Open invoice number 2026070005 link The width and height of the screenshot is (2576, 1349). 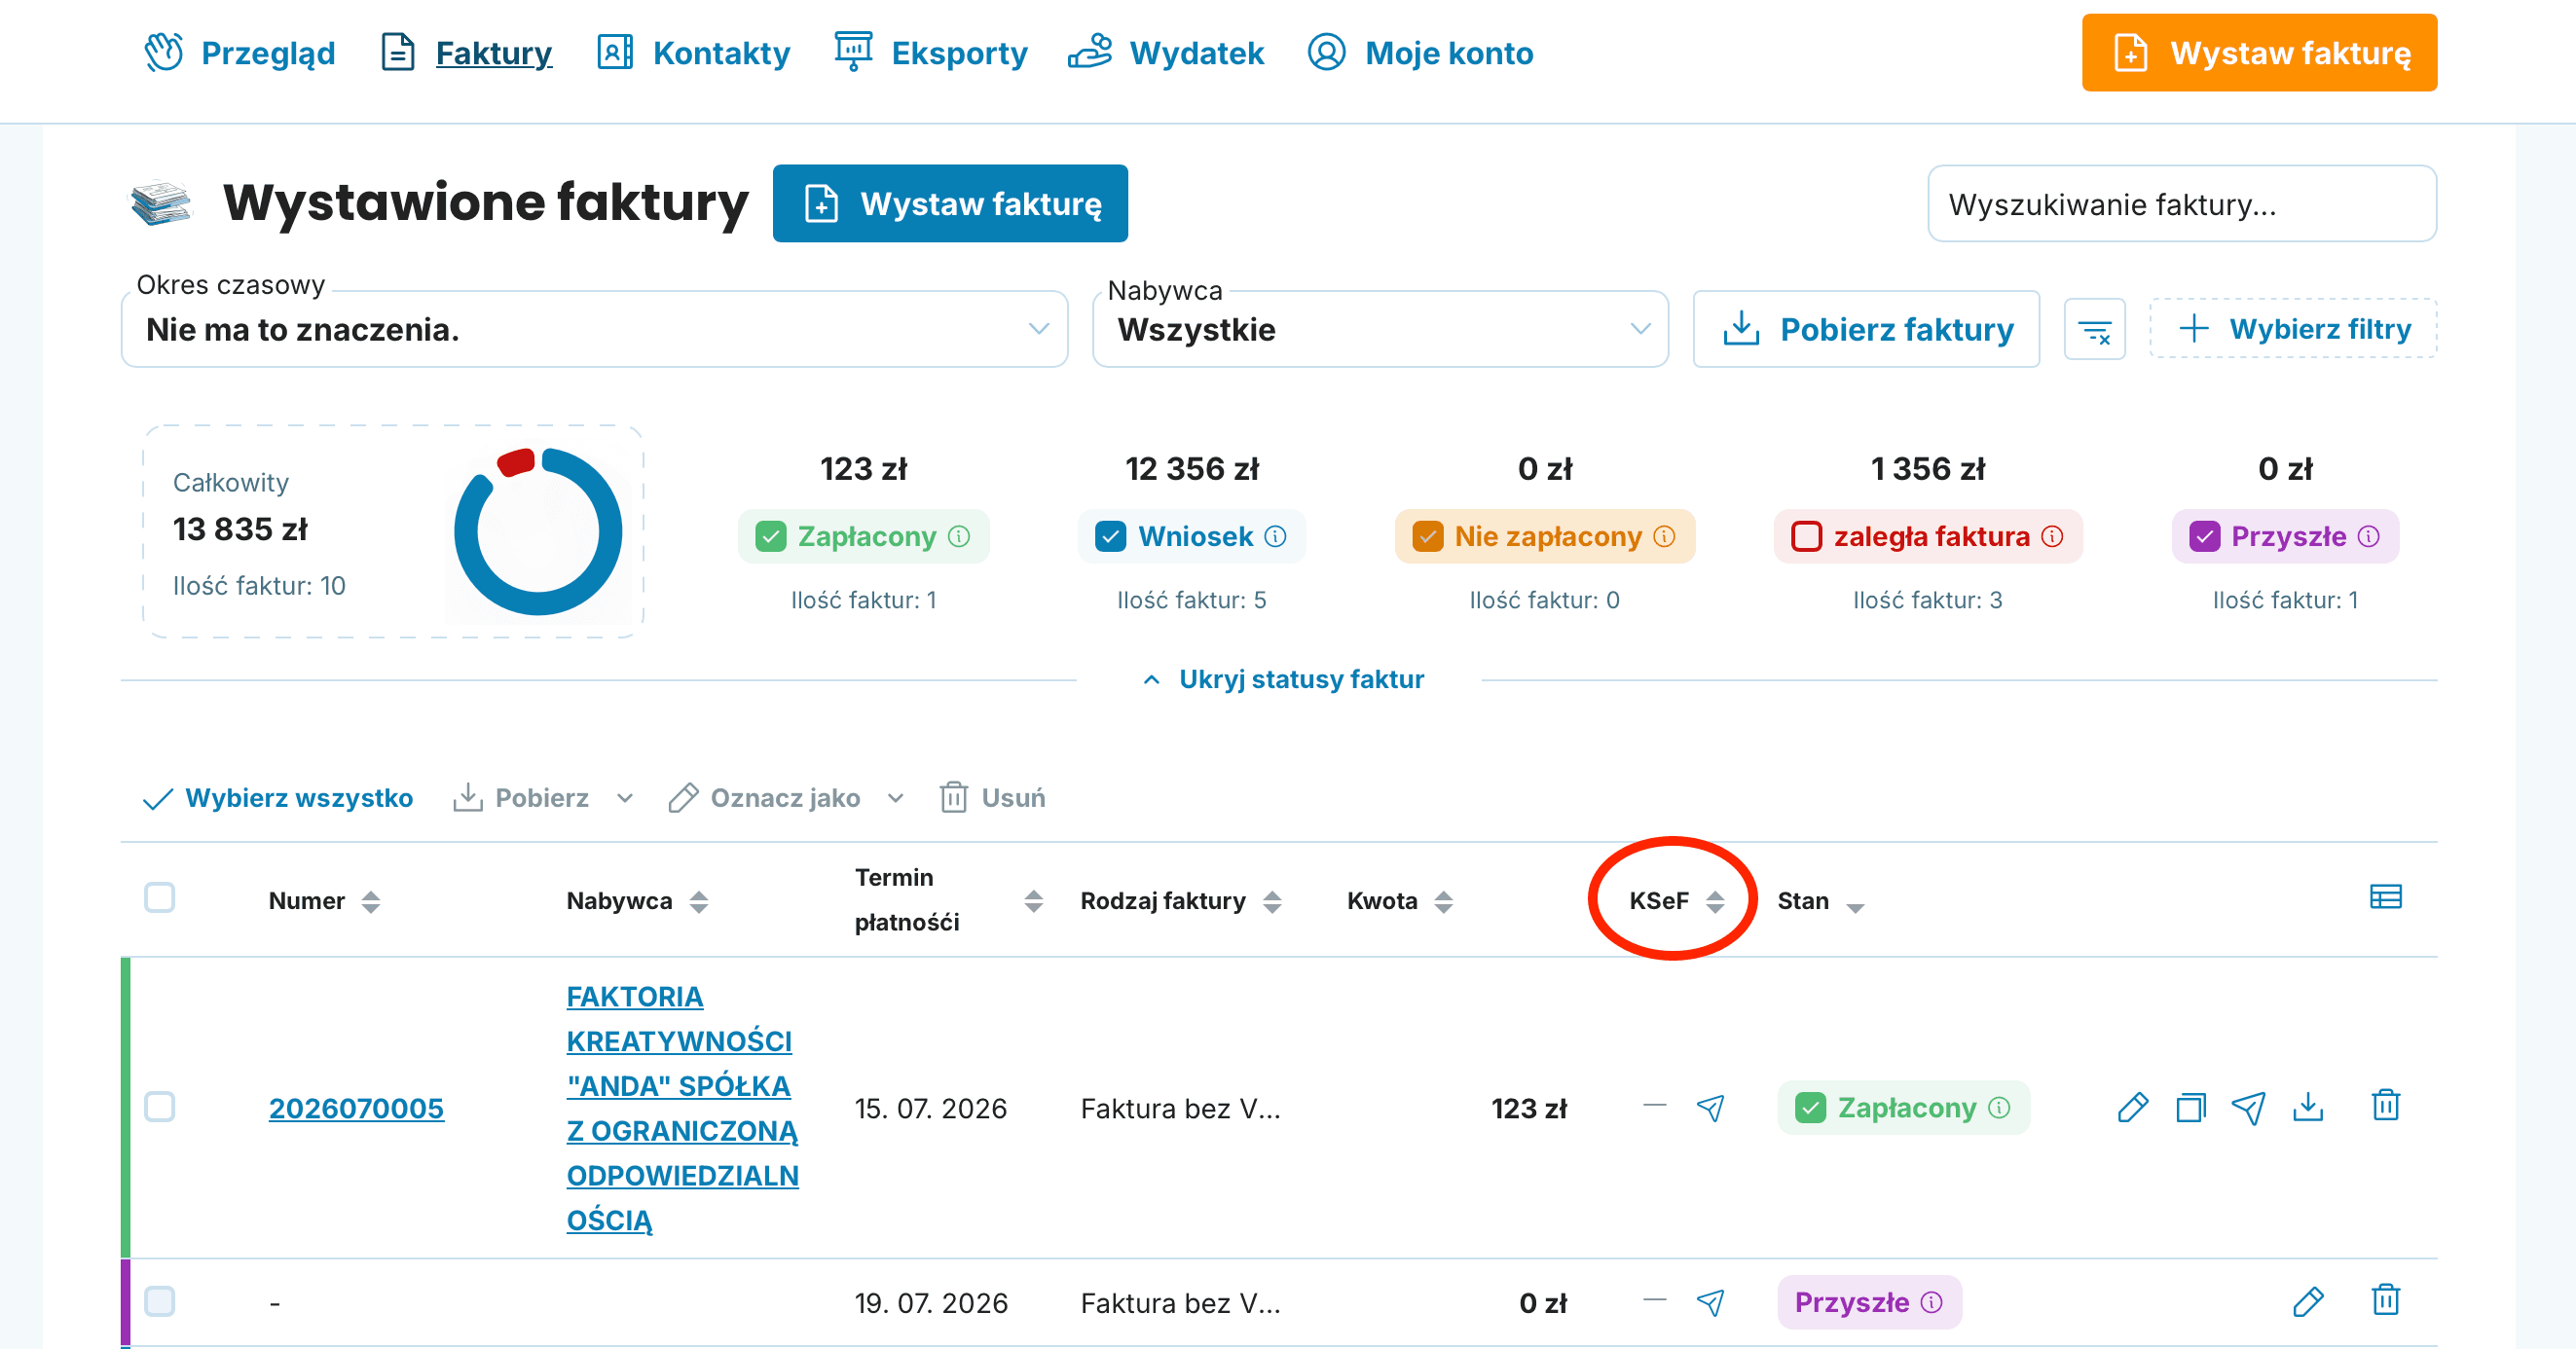pyautogui.click(x=356, y=1108)
